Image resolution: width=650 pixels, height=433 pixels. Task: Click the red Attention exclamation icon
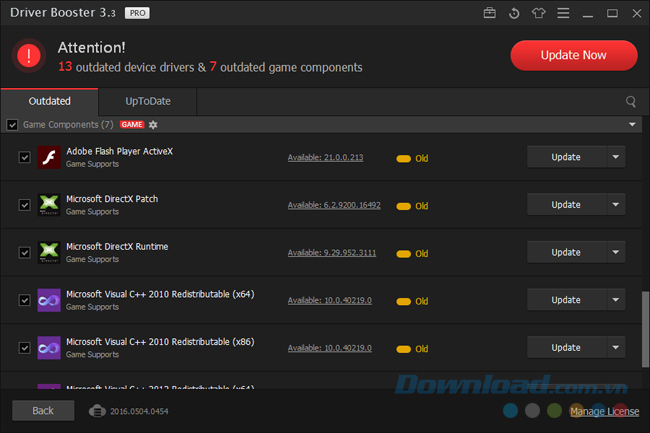pyautogui.click(x=29, y=56)
